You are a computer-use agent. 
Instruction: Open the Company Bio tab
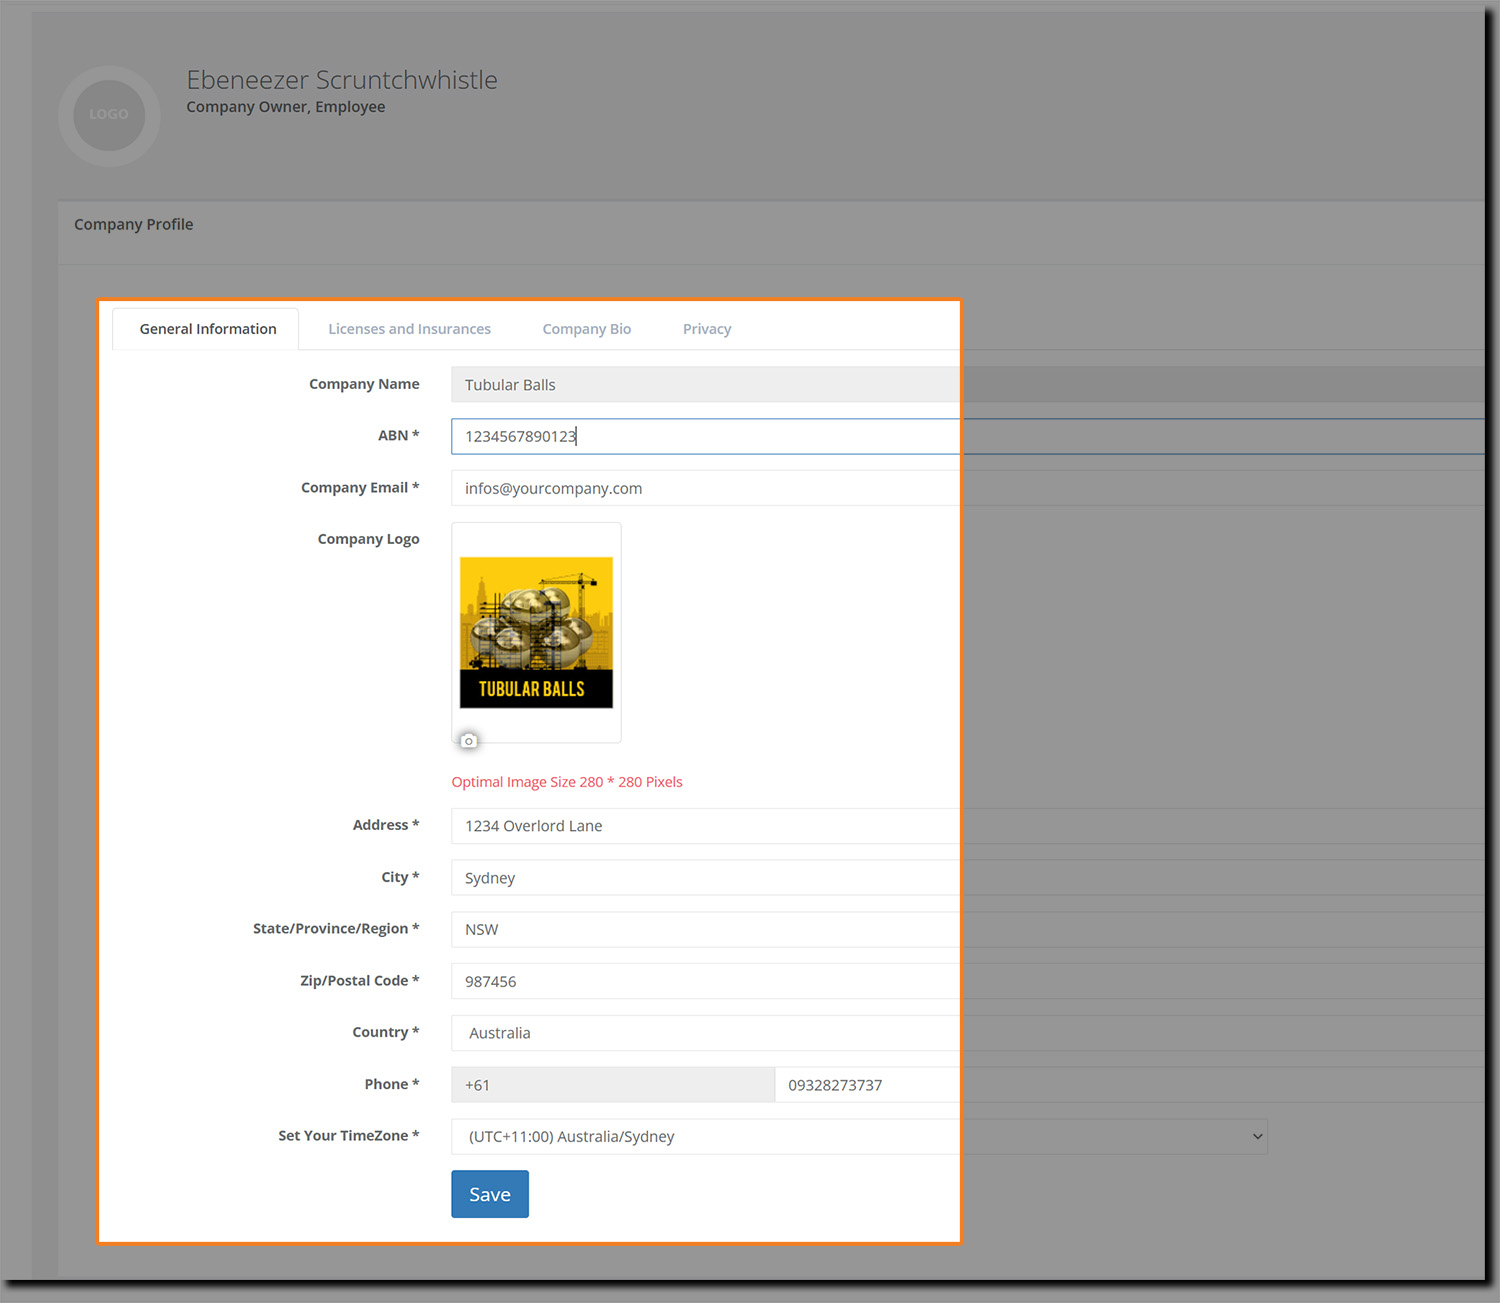(x=587, y=329)
